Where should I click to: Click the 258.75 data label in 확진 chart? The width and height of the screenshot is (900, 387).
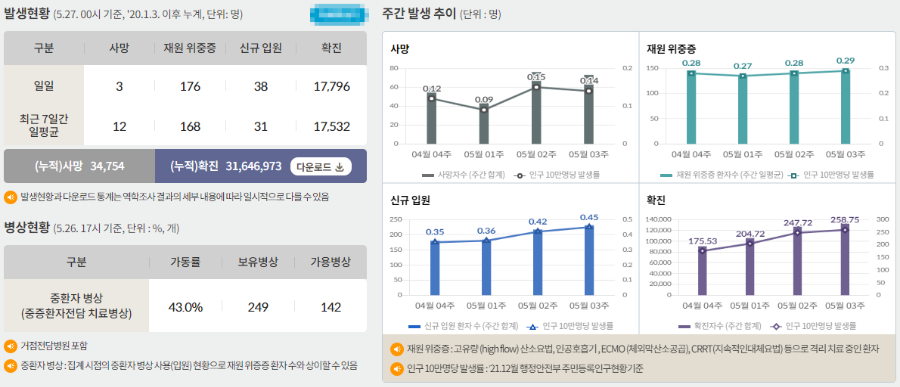(845, 219)
